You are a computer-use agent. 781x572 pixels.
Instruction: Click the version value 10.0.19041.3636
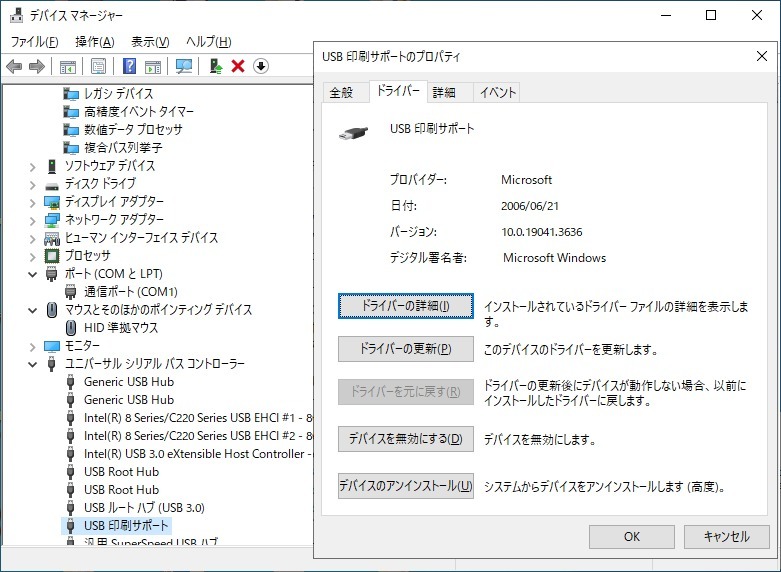coord(541,232)
